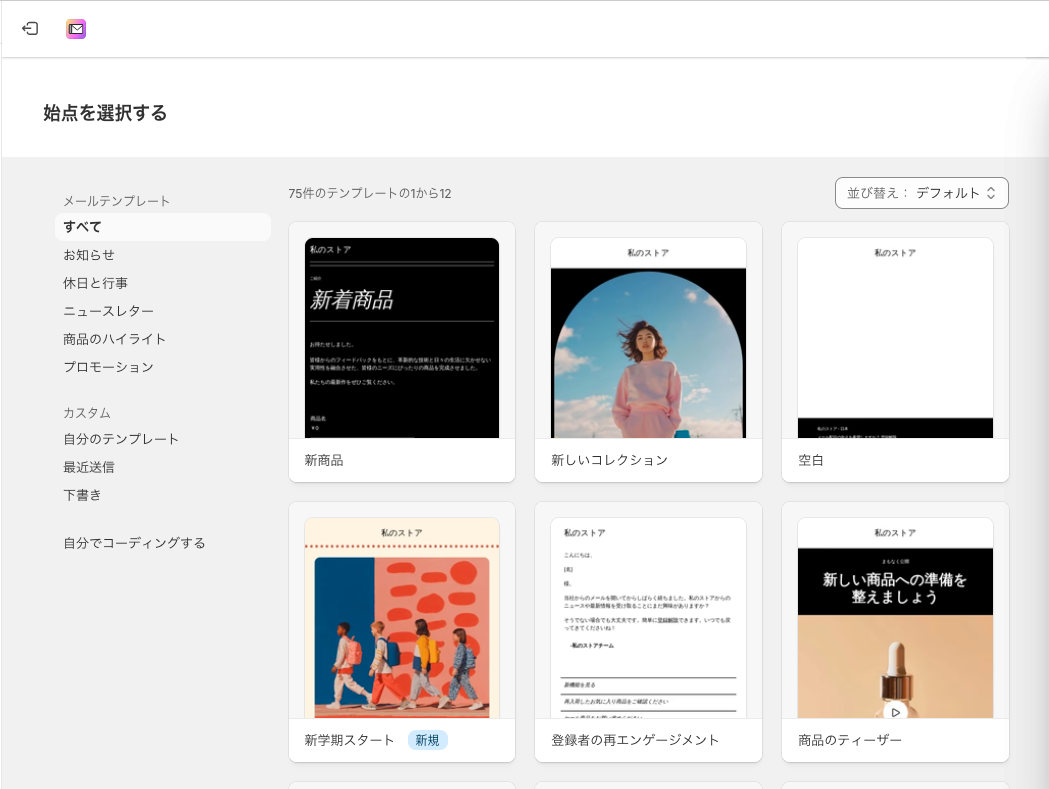Choose the 新商品 template thumbnail
1049x789 pixels.
coord(401,338)
